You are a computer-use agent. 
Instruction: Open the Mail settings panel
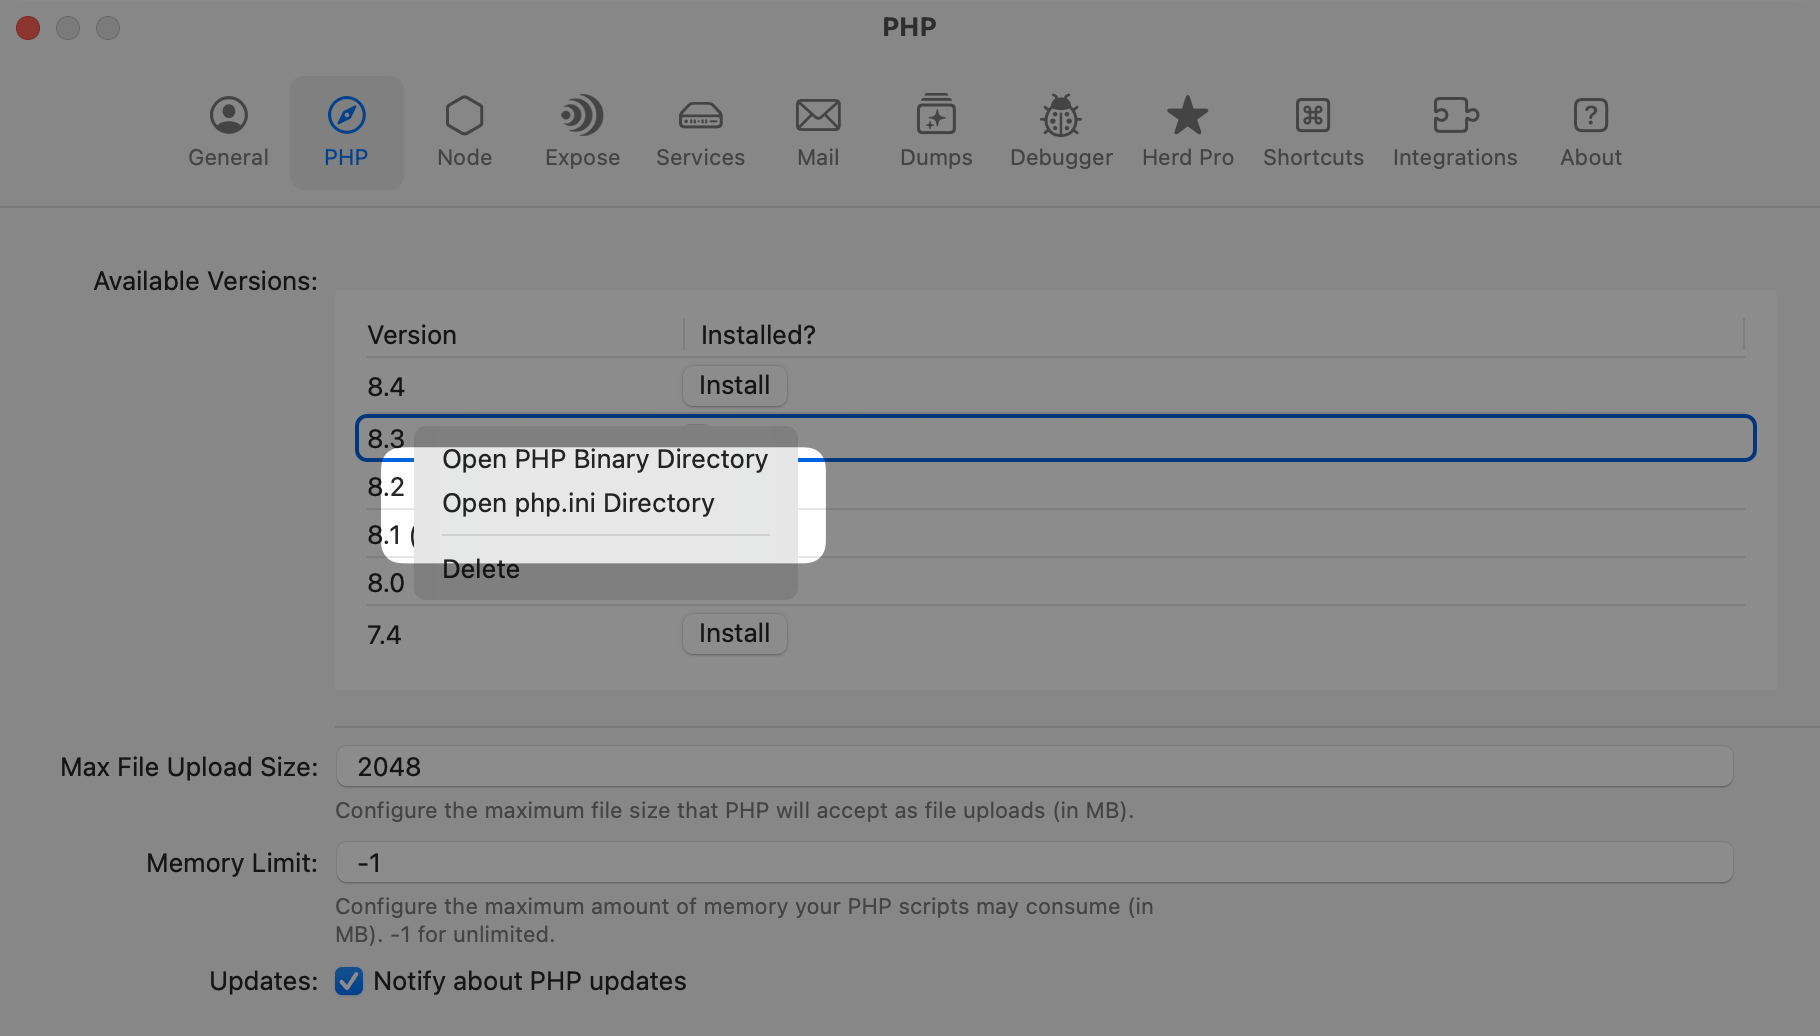click(x=818, y=131)
